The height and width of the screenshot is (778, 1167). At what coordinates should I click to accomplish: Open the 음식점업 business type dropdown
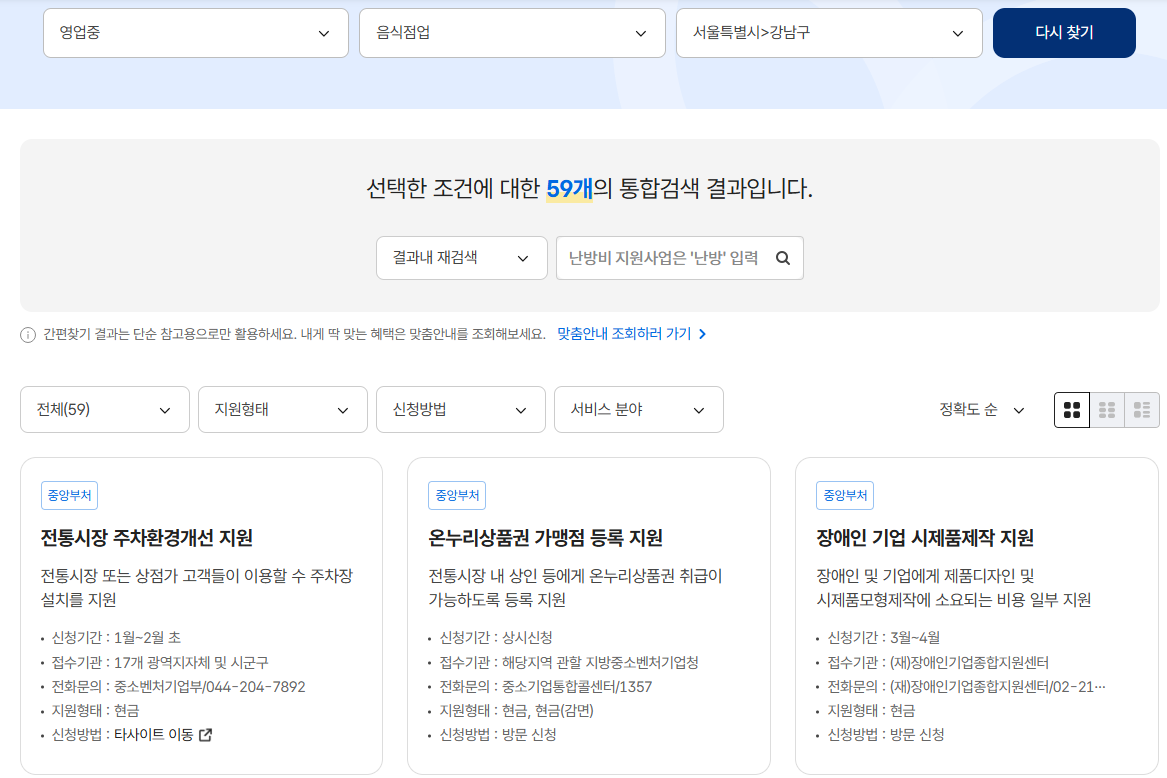click(x=512, y=33)
